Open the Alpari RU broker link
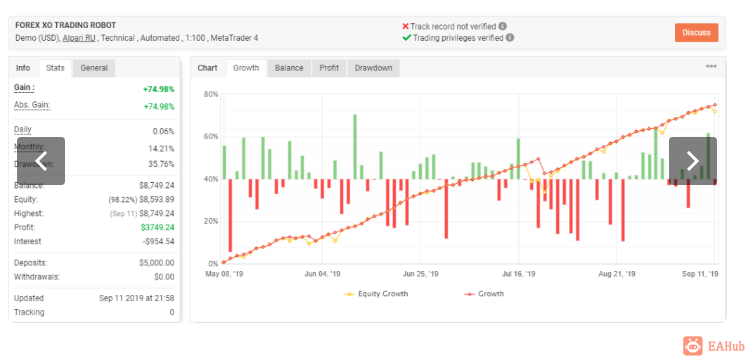 tap(79, 37)
